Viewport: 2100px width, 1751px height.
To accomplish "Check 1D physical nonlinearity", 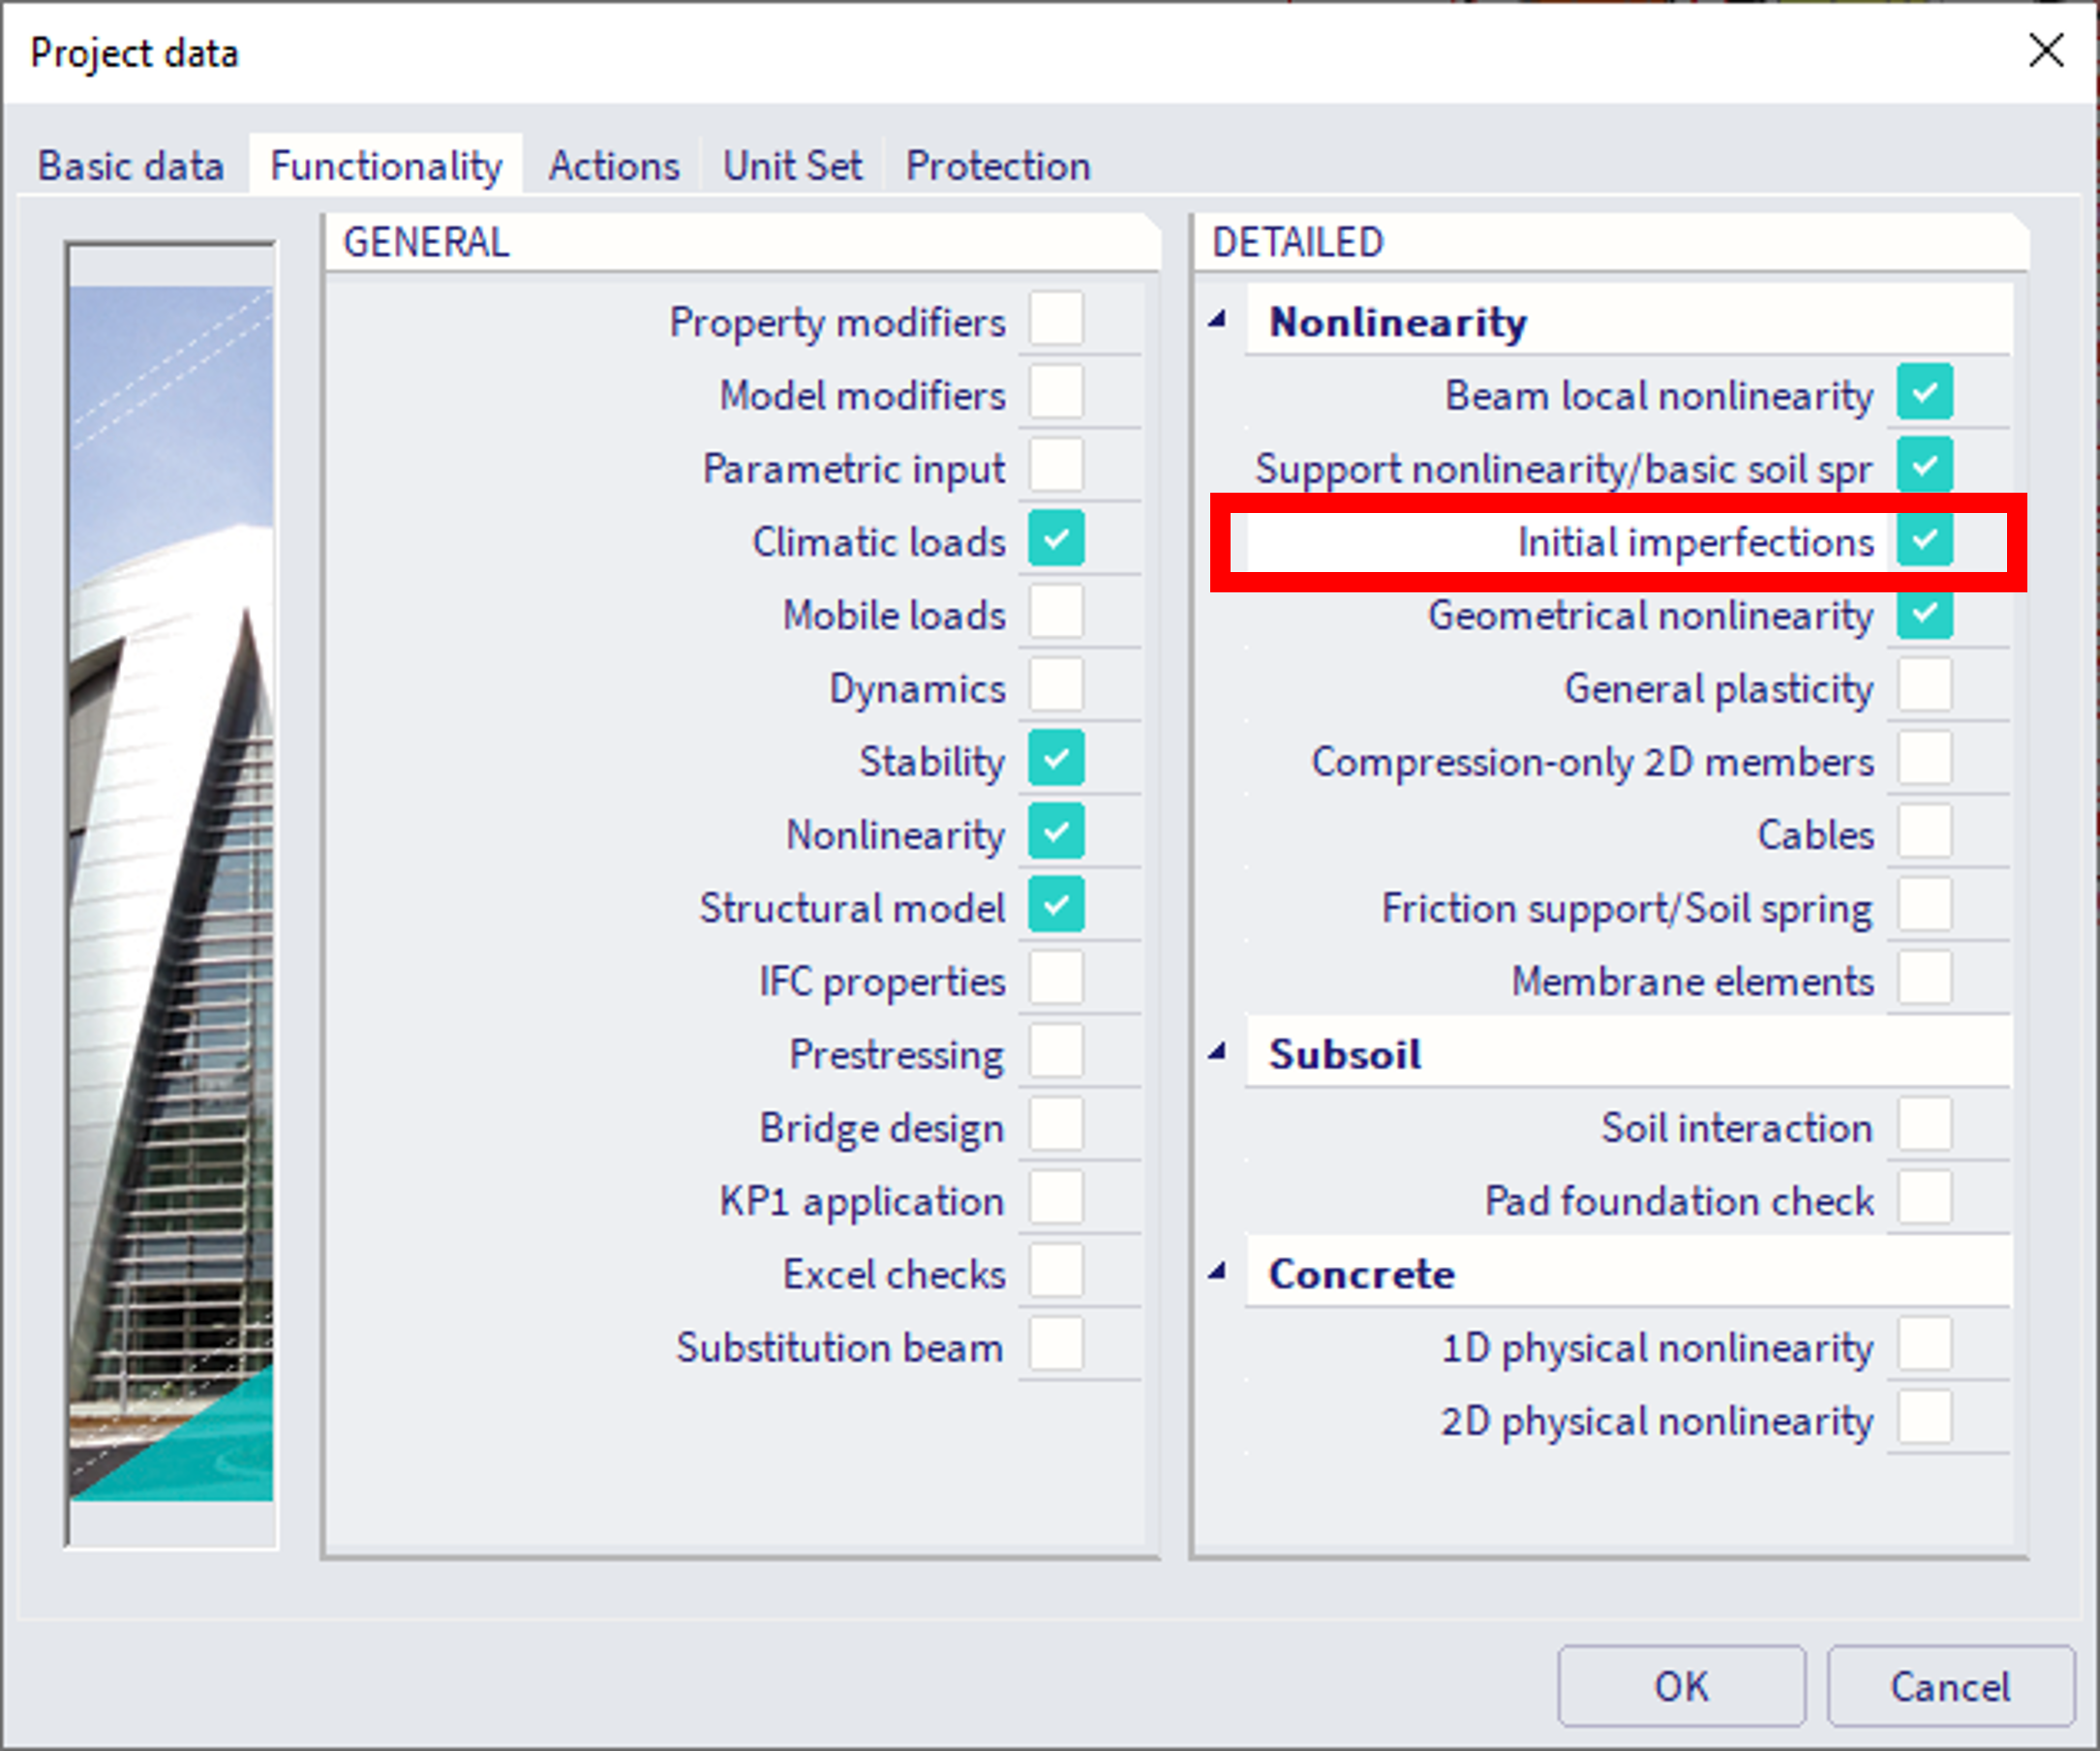I will (1924, 1346).
